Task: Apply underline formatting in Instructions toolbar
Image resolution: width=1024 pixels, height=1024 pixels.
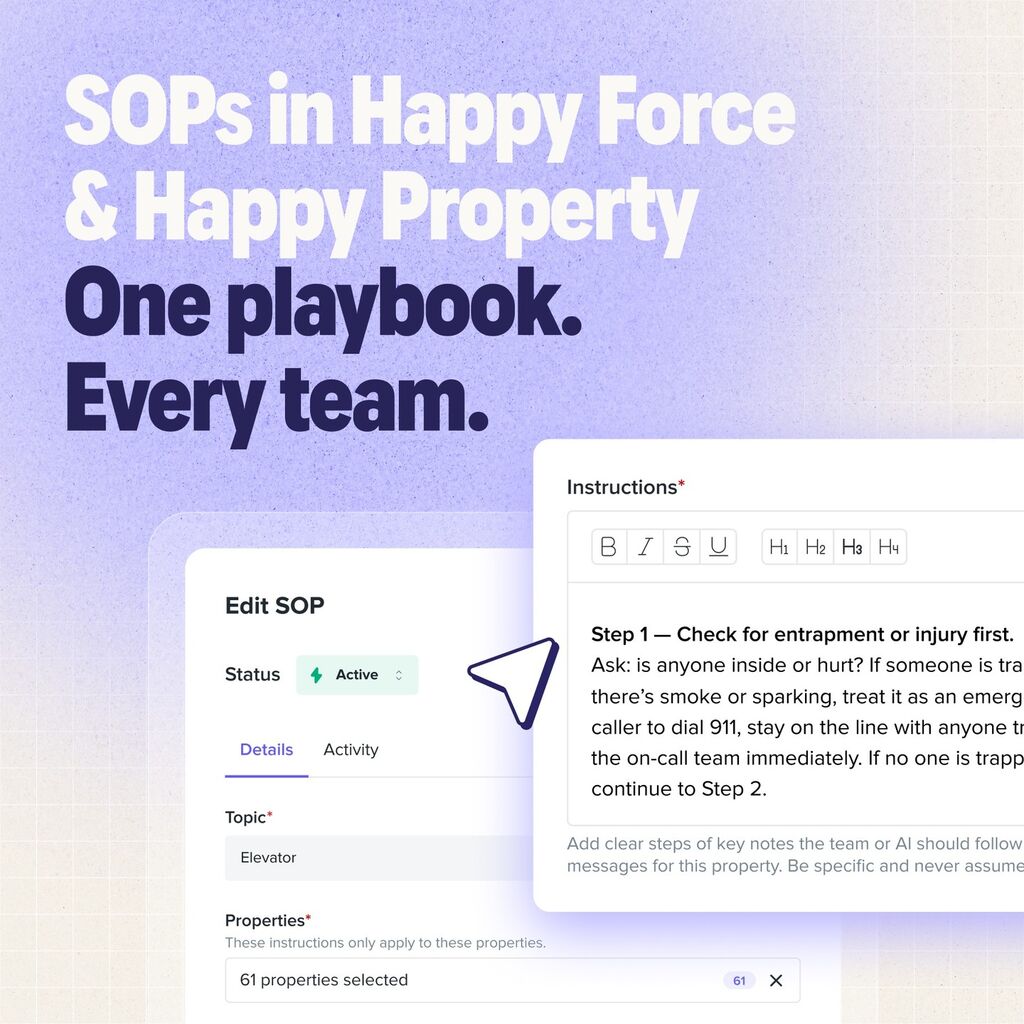Action: tap(718, 547)
